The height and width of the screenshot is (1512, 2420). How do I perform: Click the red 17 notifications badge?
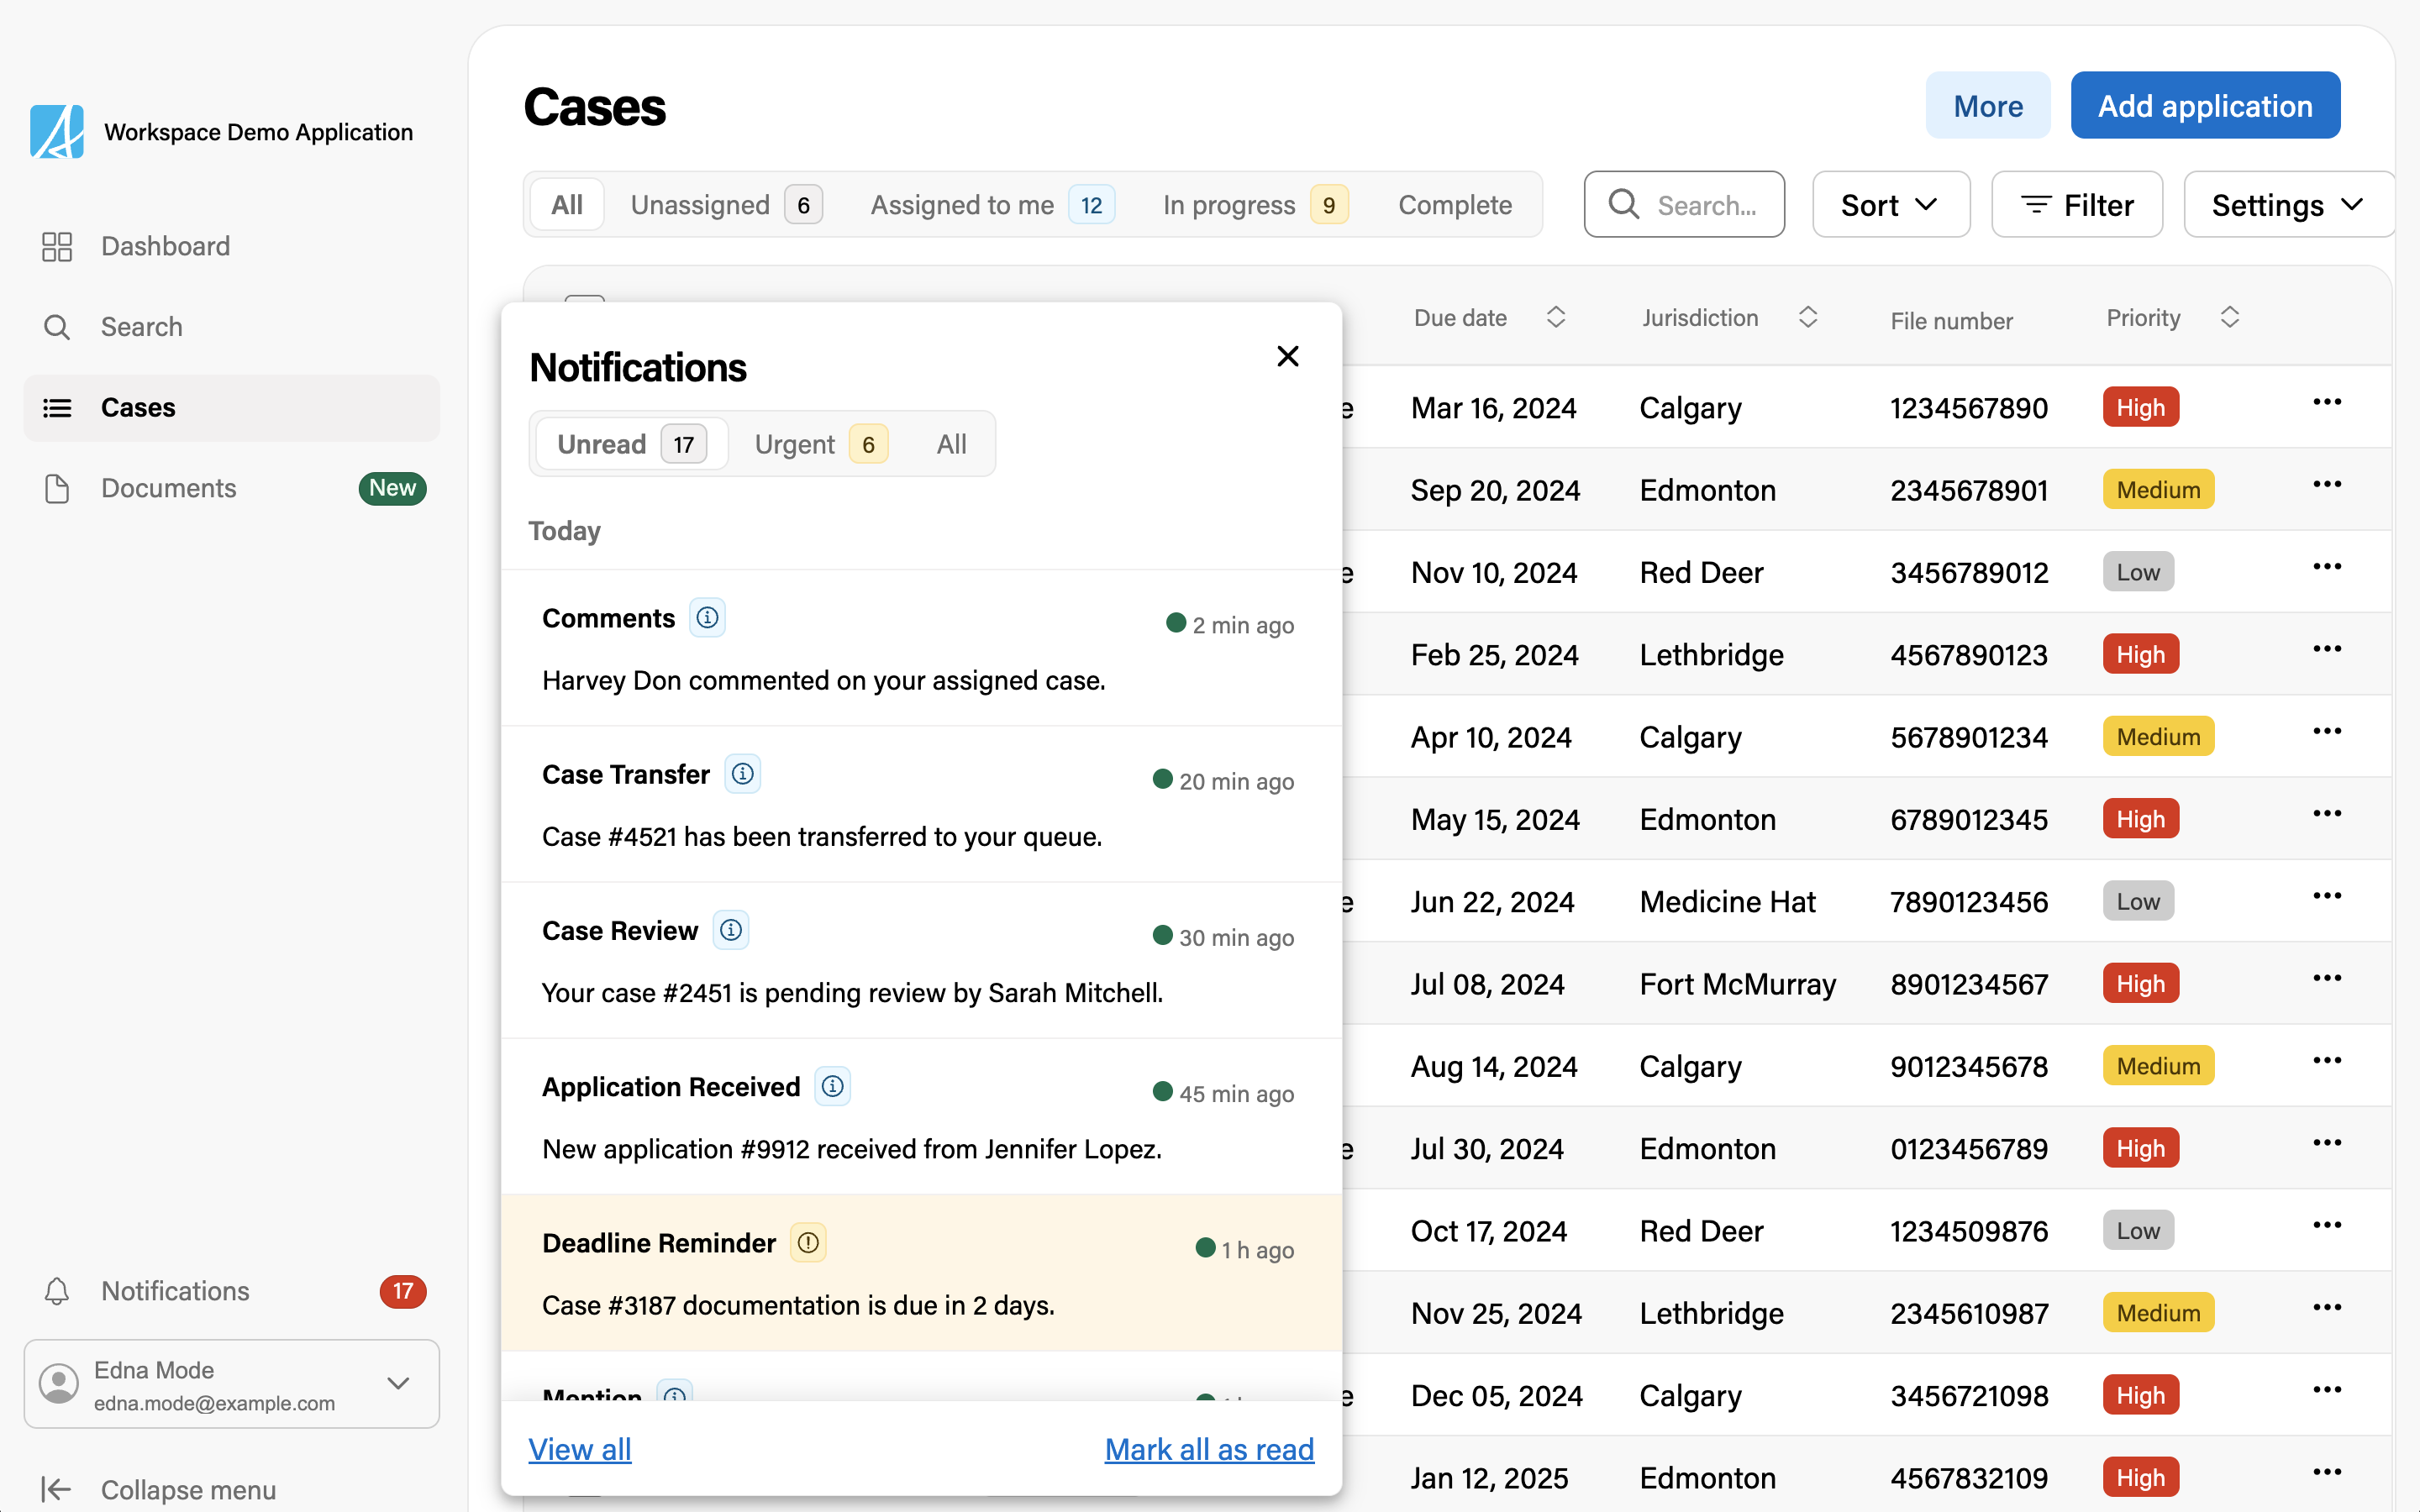(x=403, y=1291)
